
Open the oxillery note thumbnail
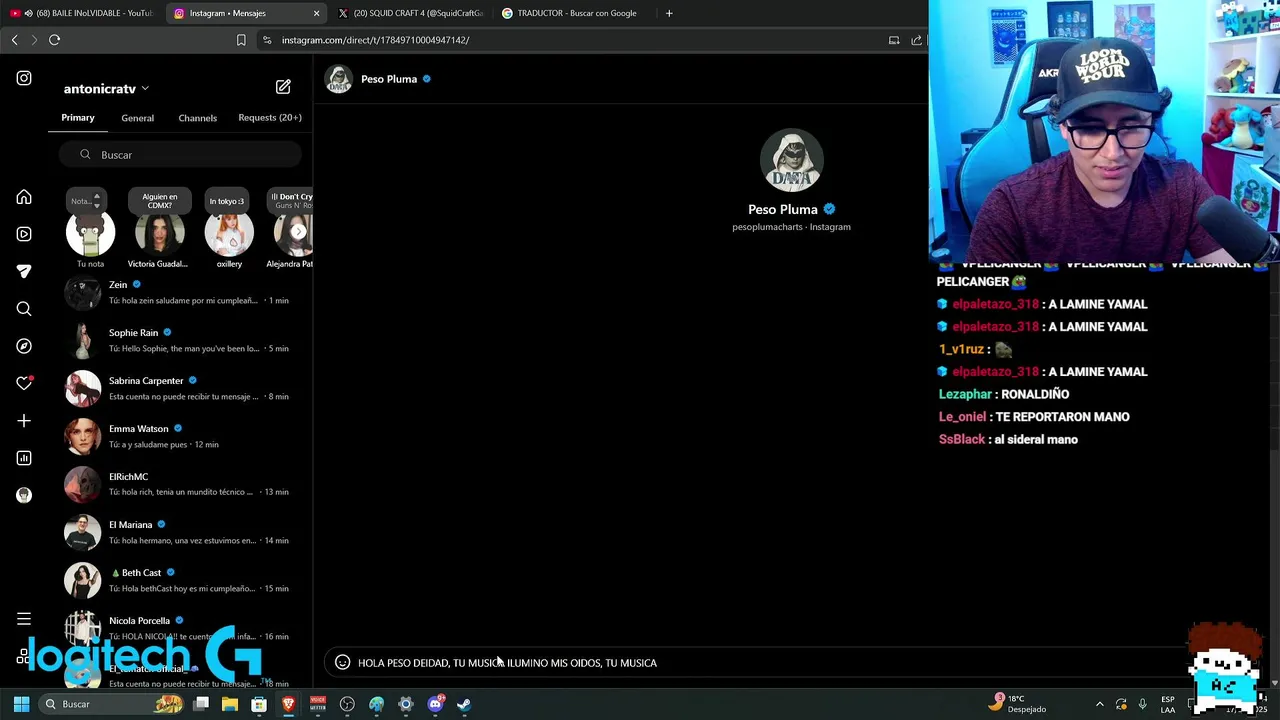click(229, 229)
